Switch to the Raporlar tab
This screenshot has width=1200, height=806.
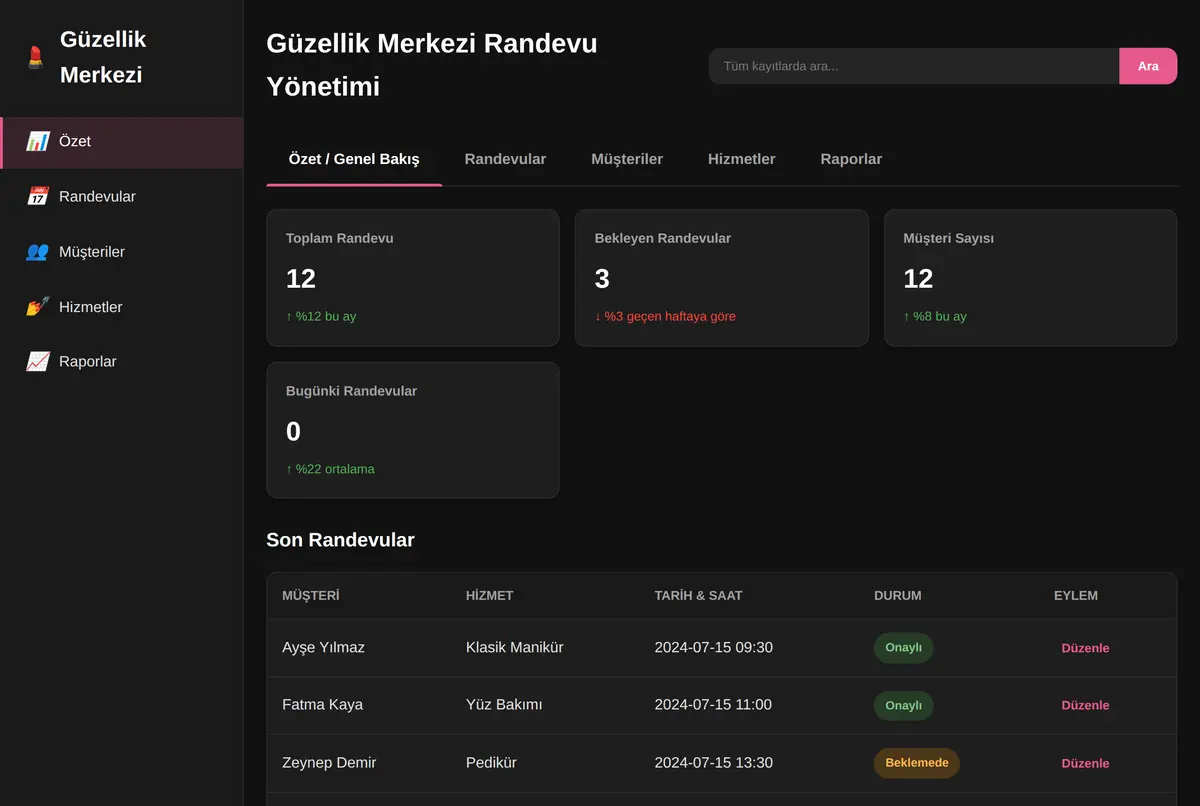pyautogui.click(x=851, y=159)
